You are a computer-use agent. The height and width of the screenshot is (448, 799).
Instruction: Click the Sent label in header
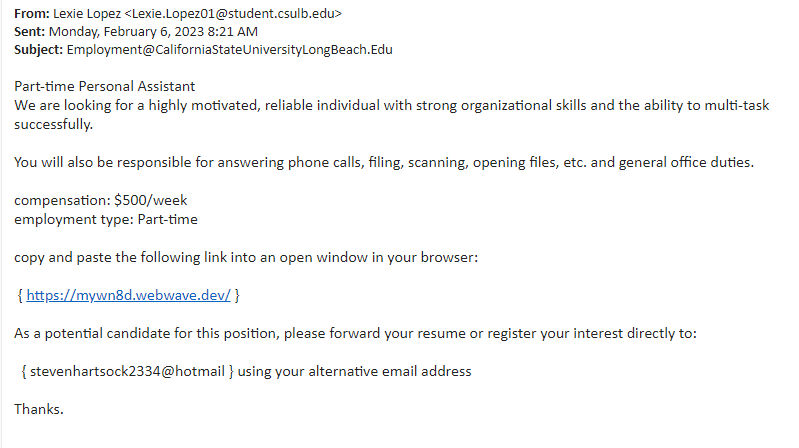[x=30, y=32]
